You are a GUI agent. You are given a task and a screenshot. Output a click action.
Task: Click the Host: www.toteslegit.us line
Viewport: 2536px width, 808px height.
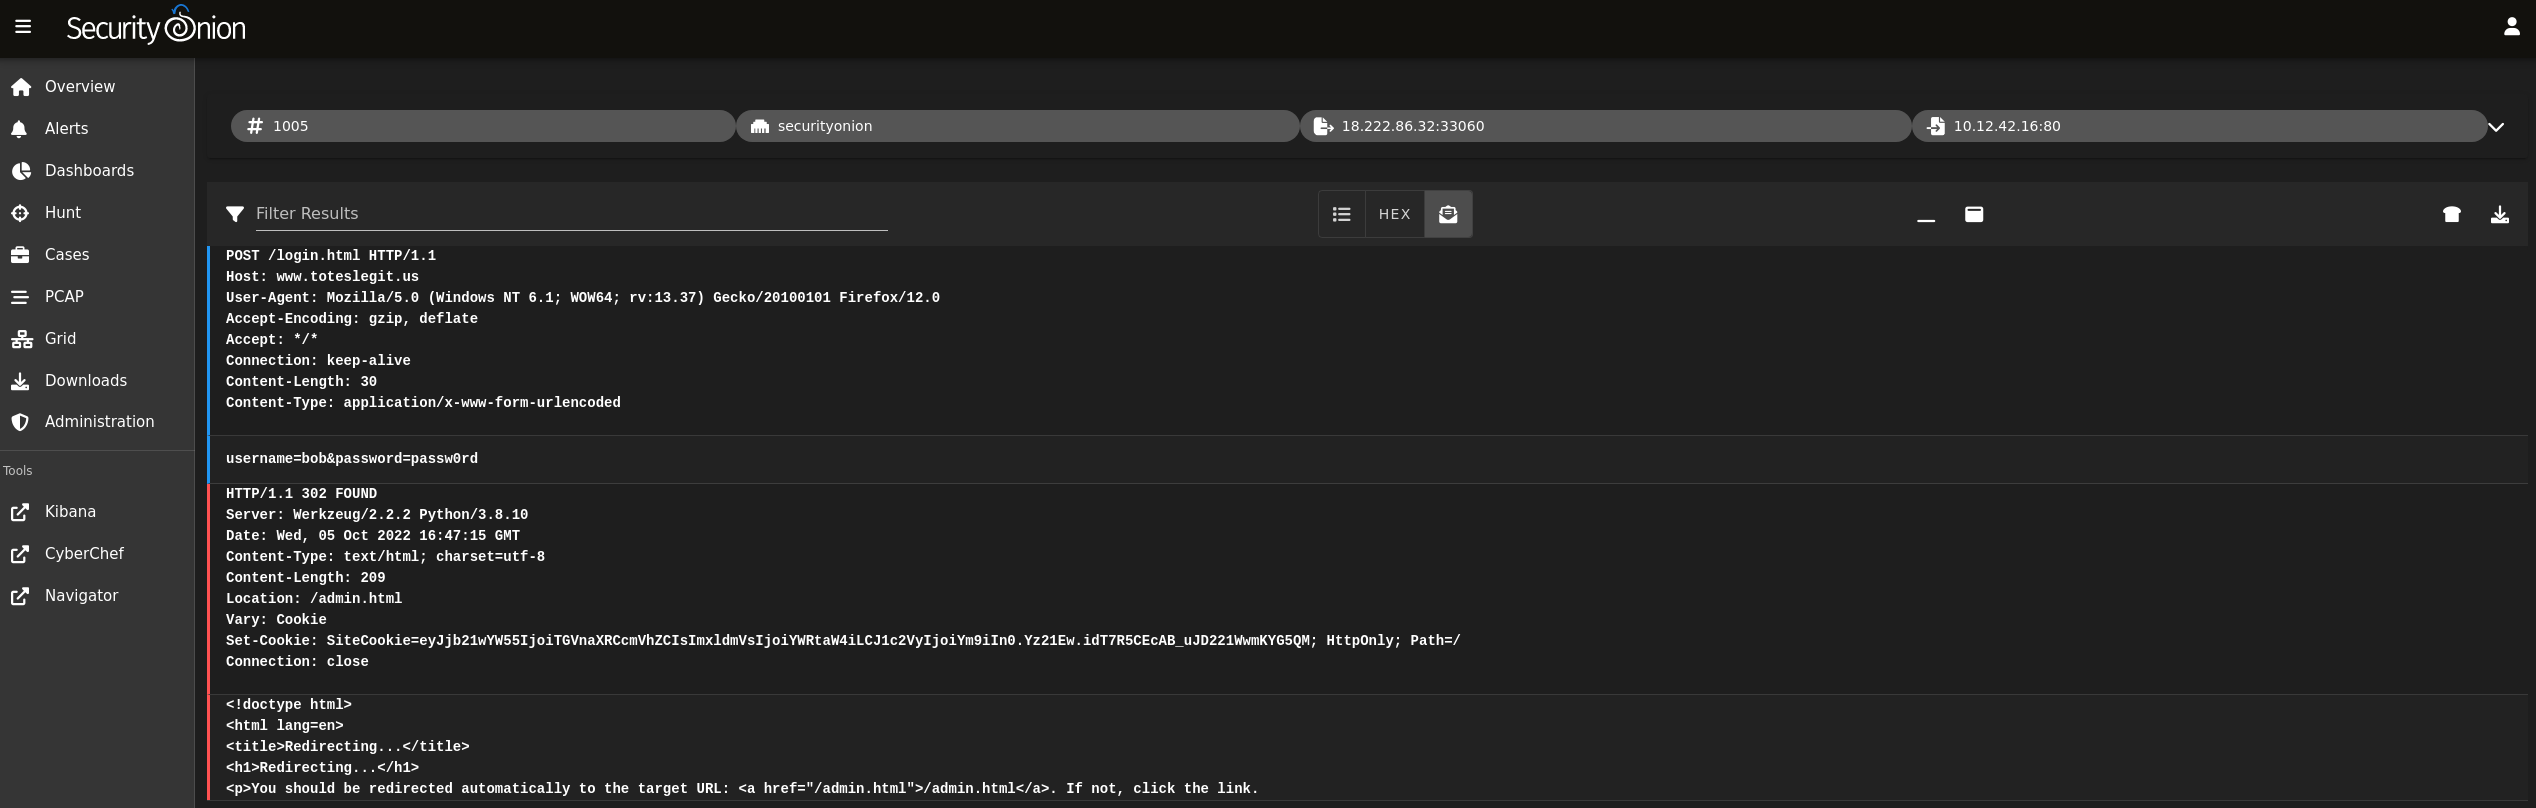[x=322, y=277]
